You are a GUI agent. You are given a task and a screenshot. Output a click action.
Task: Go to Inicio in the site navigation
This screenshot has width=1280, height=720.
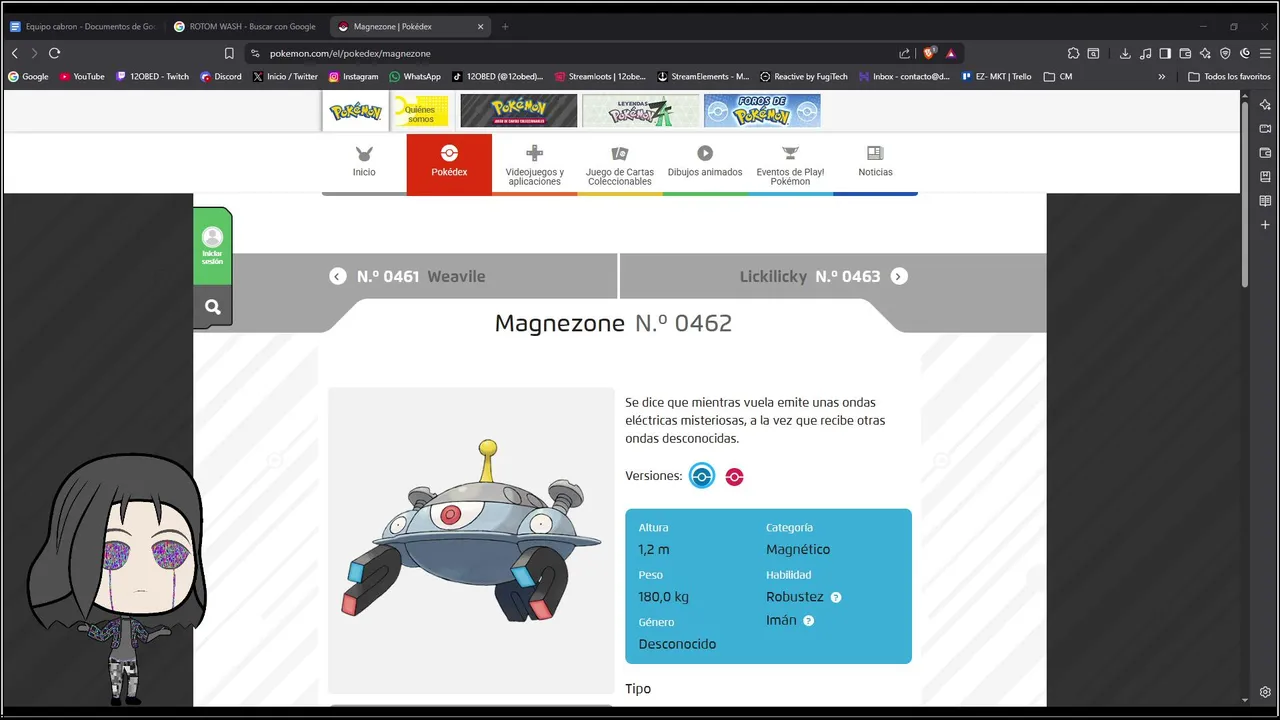[364, 163]
